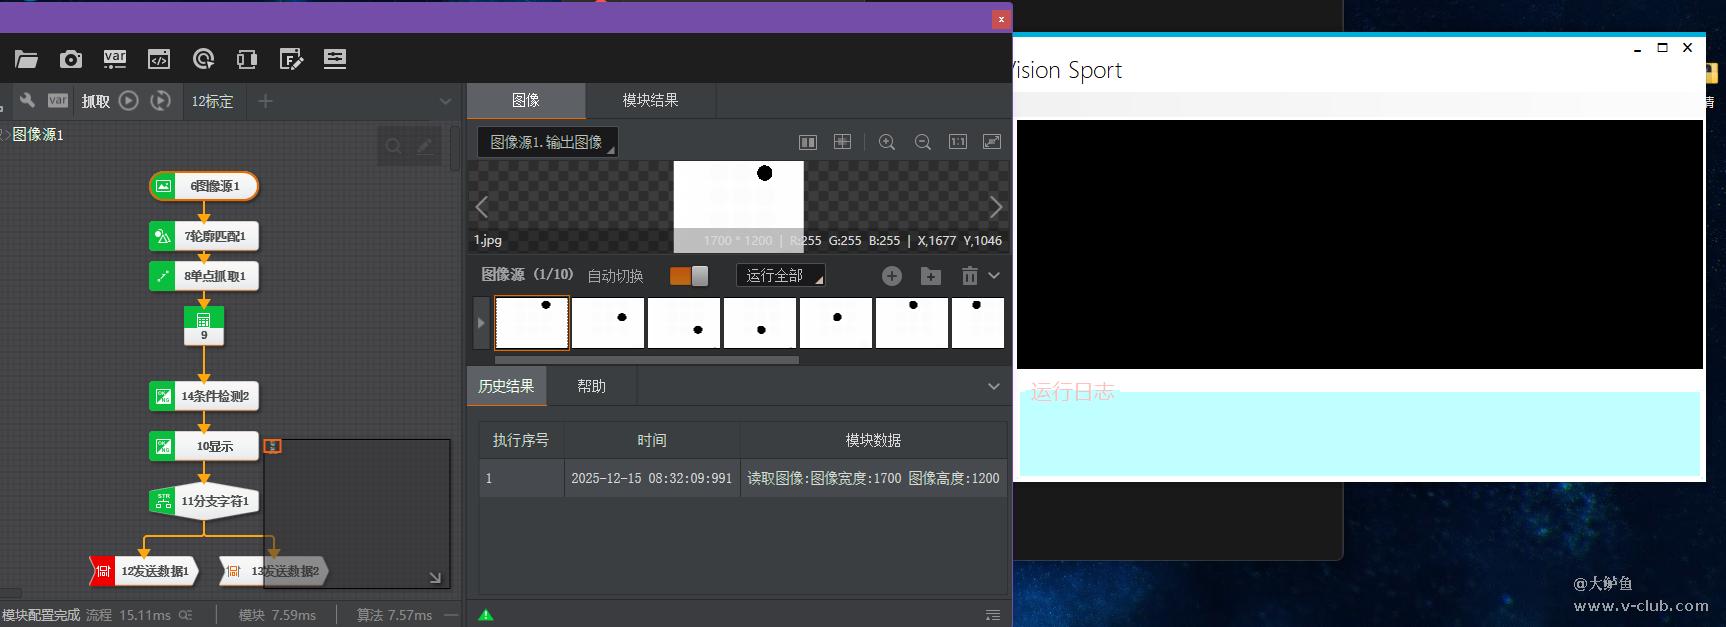Select the 12发送数据1 module node
Viewport: 1726px width, 627px height.
pos(145,571)
